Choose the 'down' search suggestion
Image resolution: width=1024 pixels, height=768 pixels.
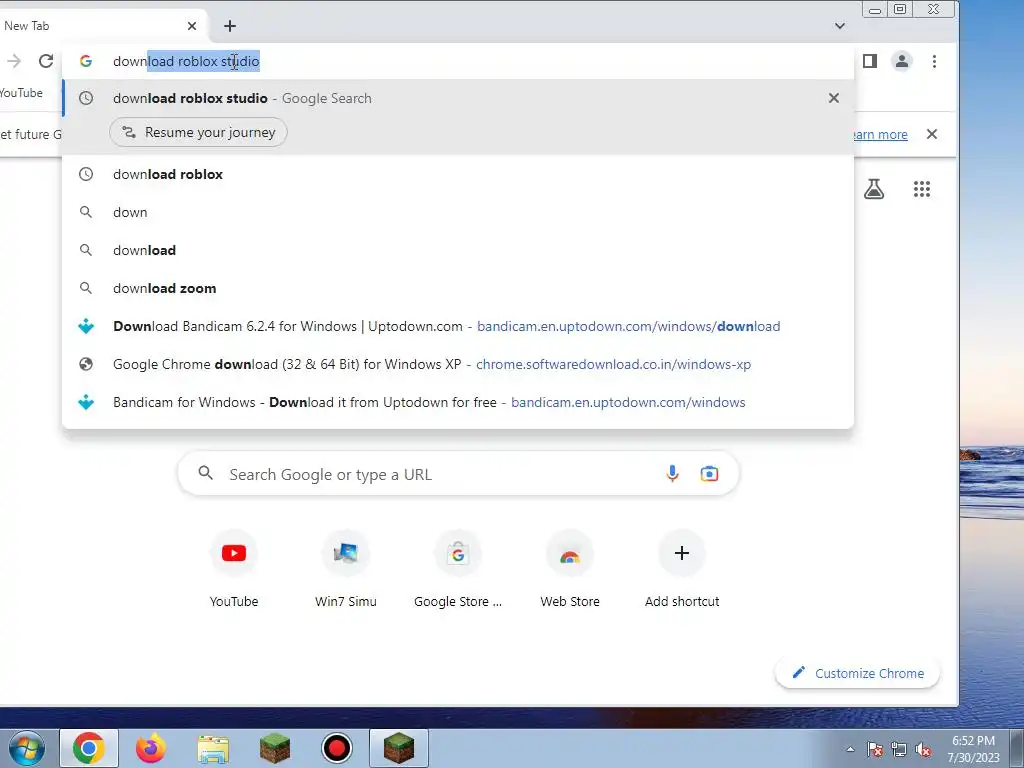pyautogui.click(x=458, y=212)
